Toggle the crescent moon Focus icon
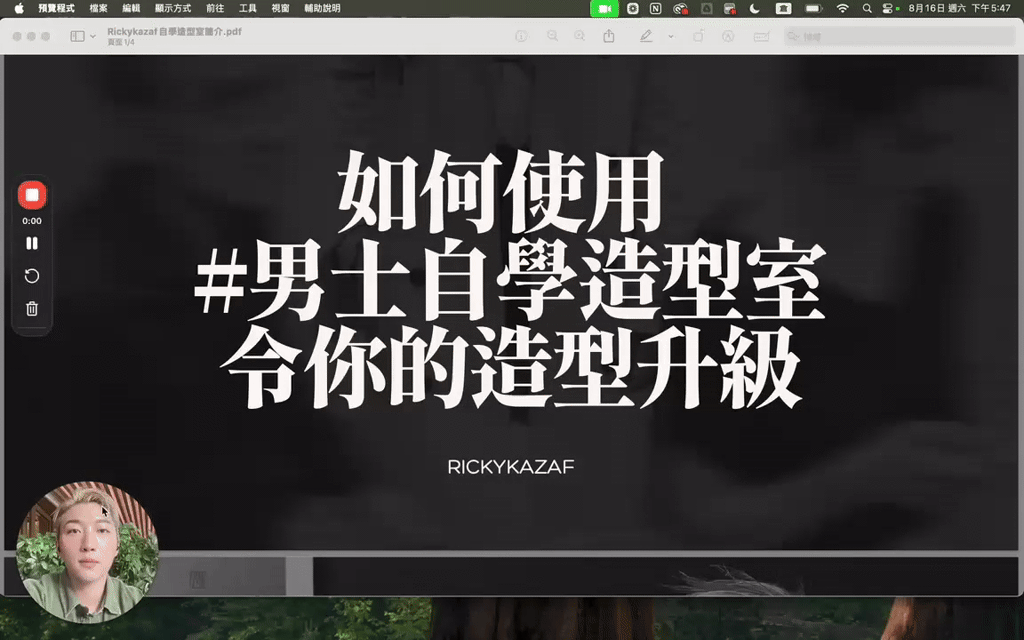This screenshot has height=640, width=1024. [755, 8]
